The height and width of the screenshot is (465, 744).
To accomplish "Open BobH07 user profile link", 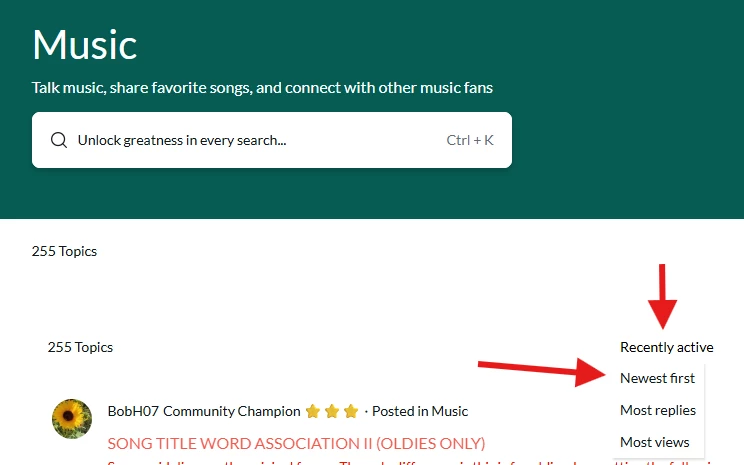I will (x=133, y=411).
